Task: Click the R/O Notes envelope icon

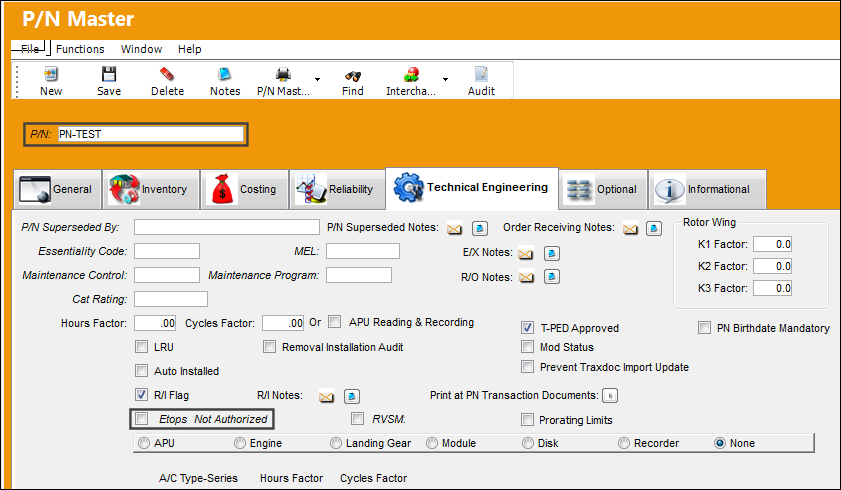Action: (527, 277)
